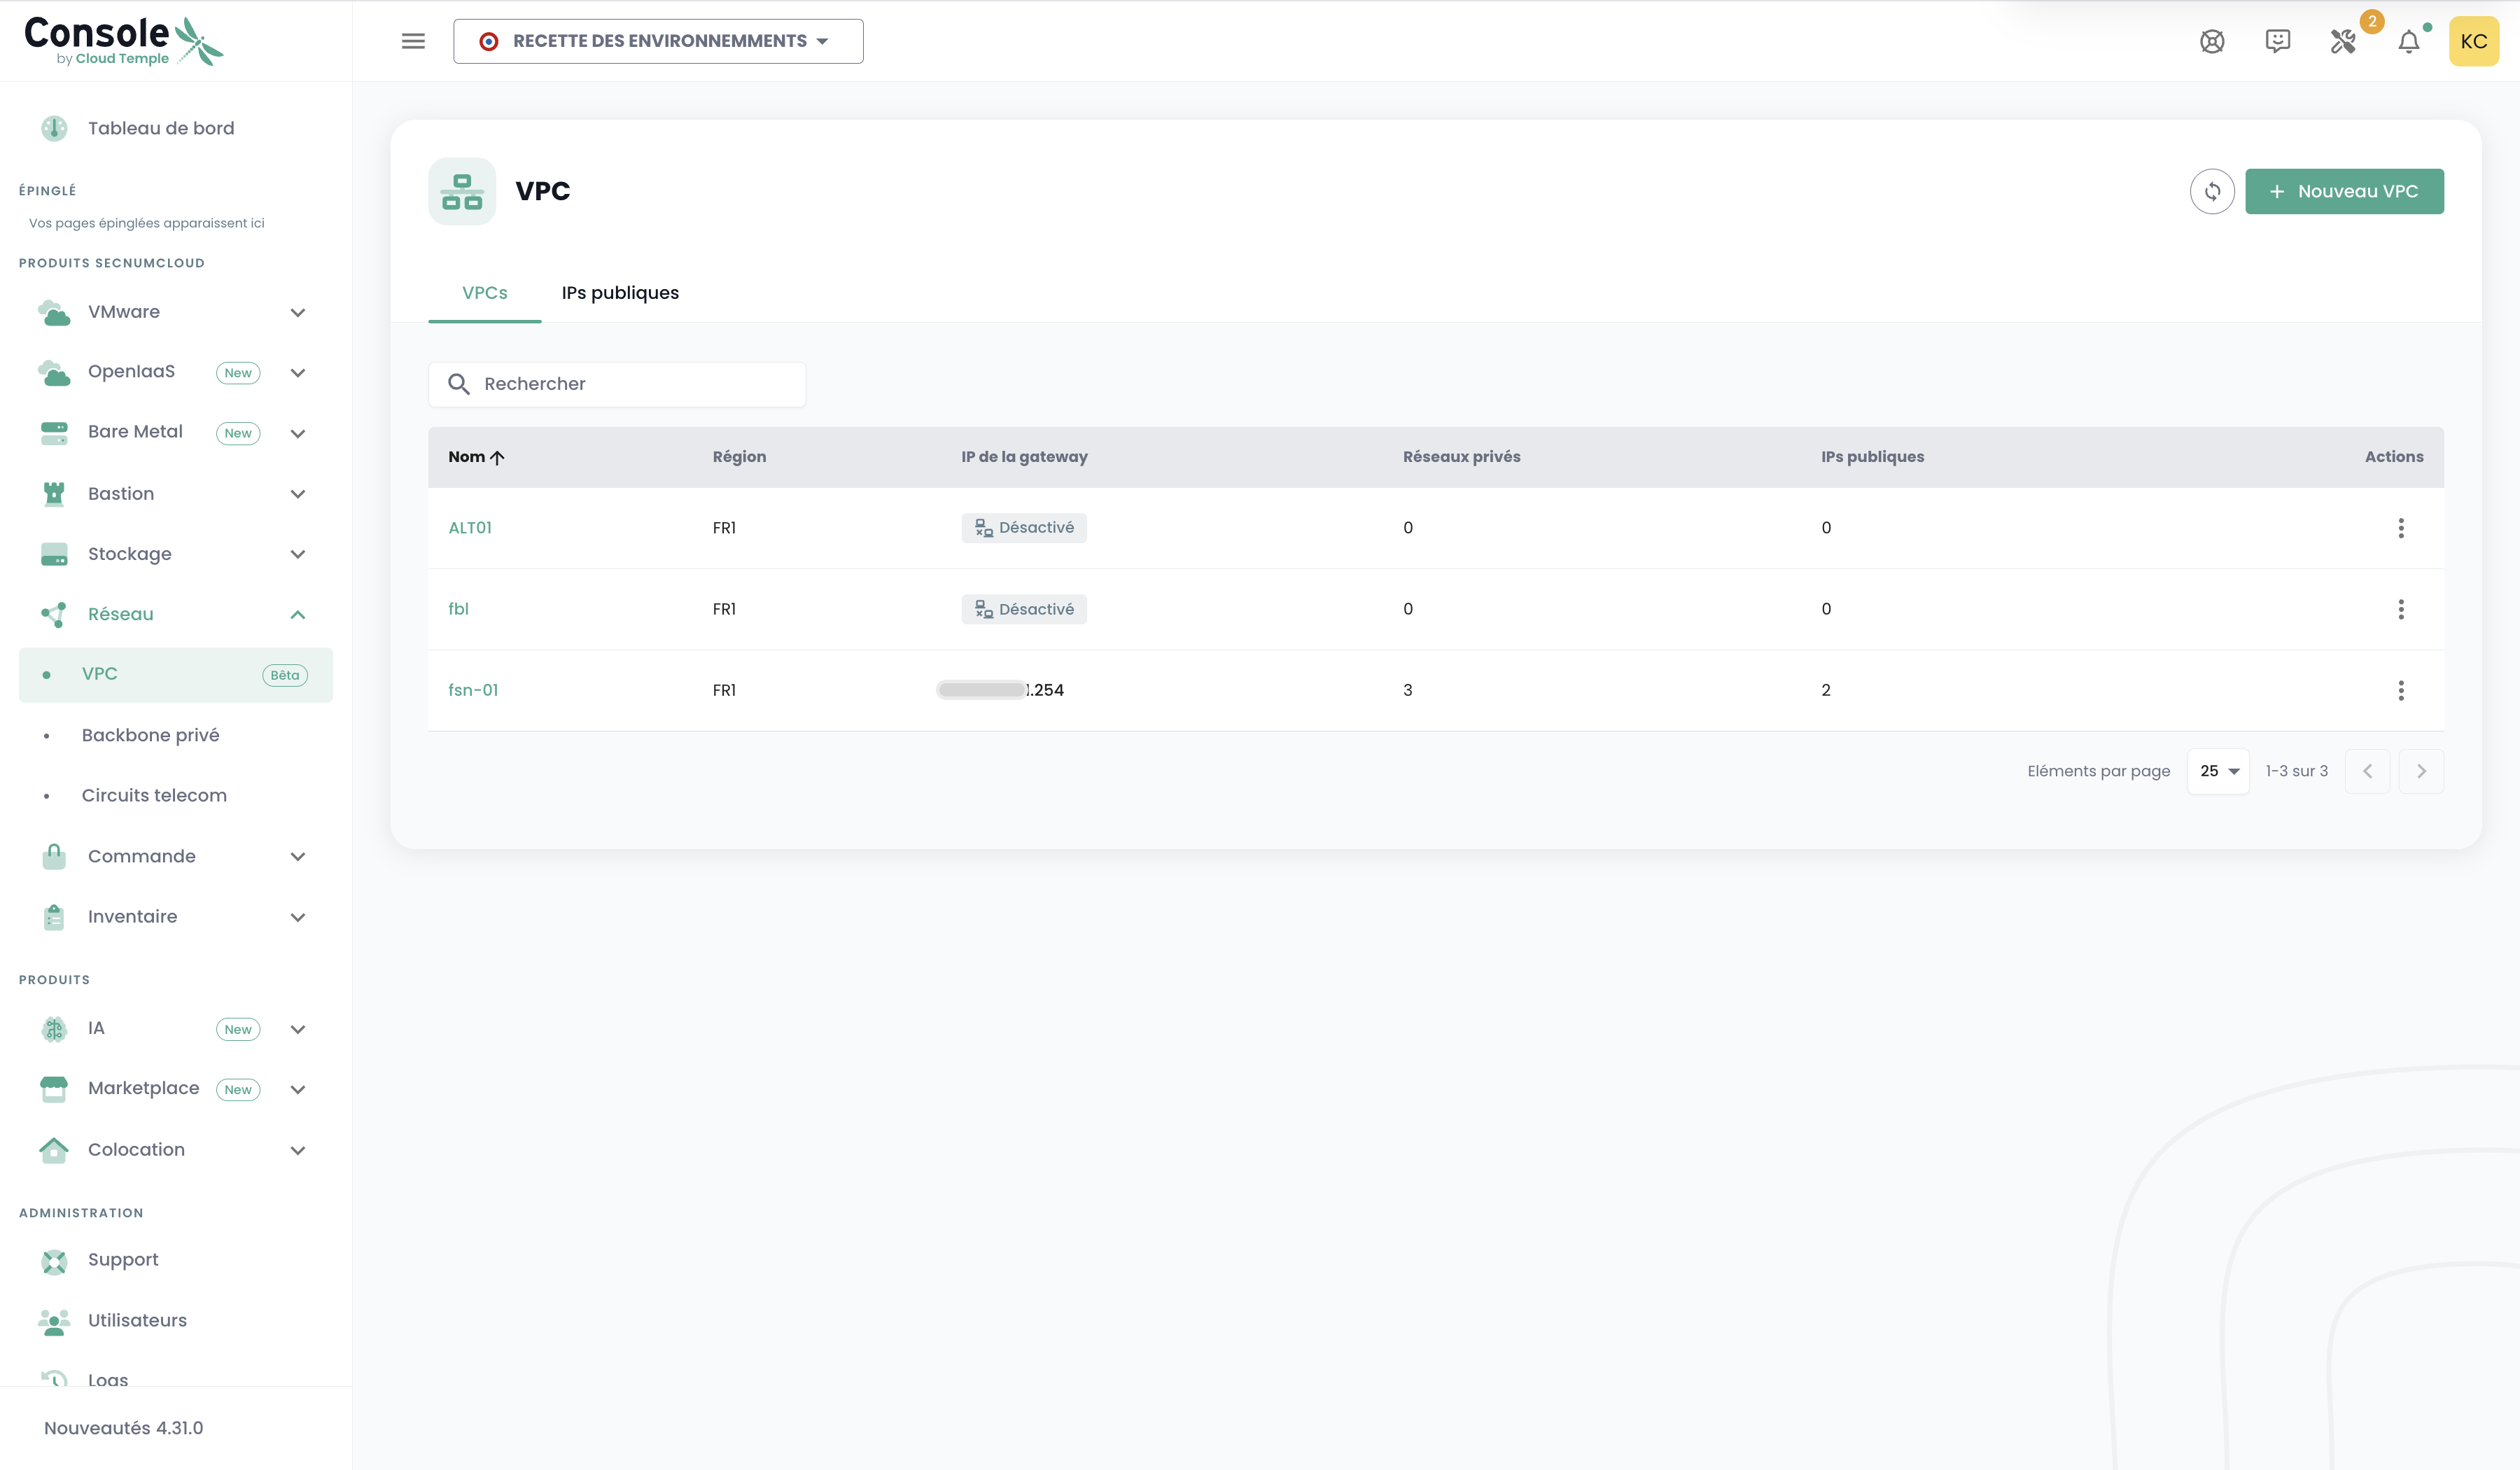Open the support lifebuoy icon in header

coord(2211,41)
